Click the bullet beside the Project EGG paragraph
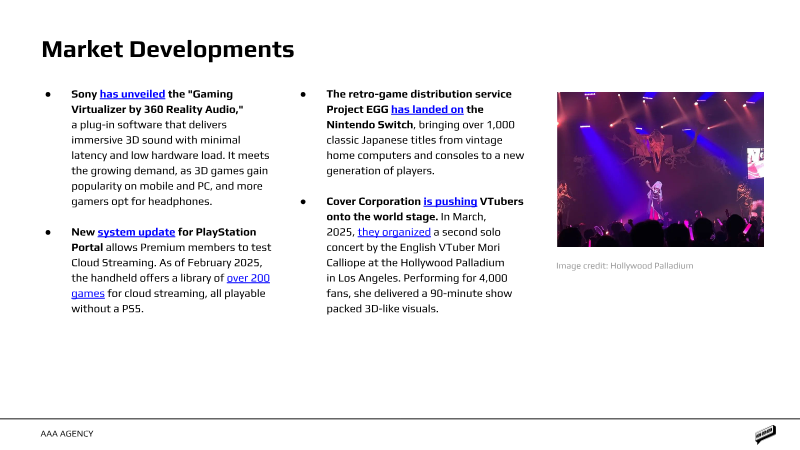Viewport: 800px width, 450px height. click(x=303, y=94)
